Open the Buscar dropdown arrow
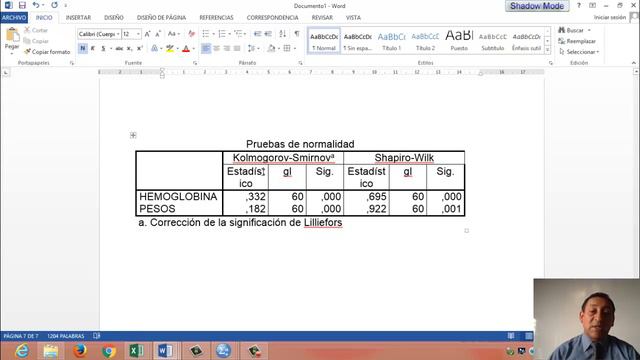Viewport: 640px width, 360px height. click(589, 30)
